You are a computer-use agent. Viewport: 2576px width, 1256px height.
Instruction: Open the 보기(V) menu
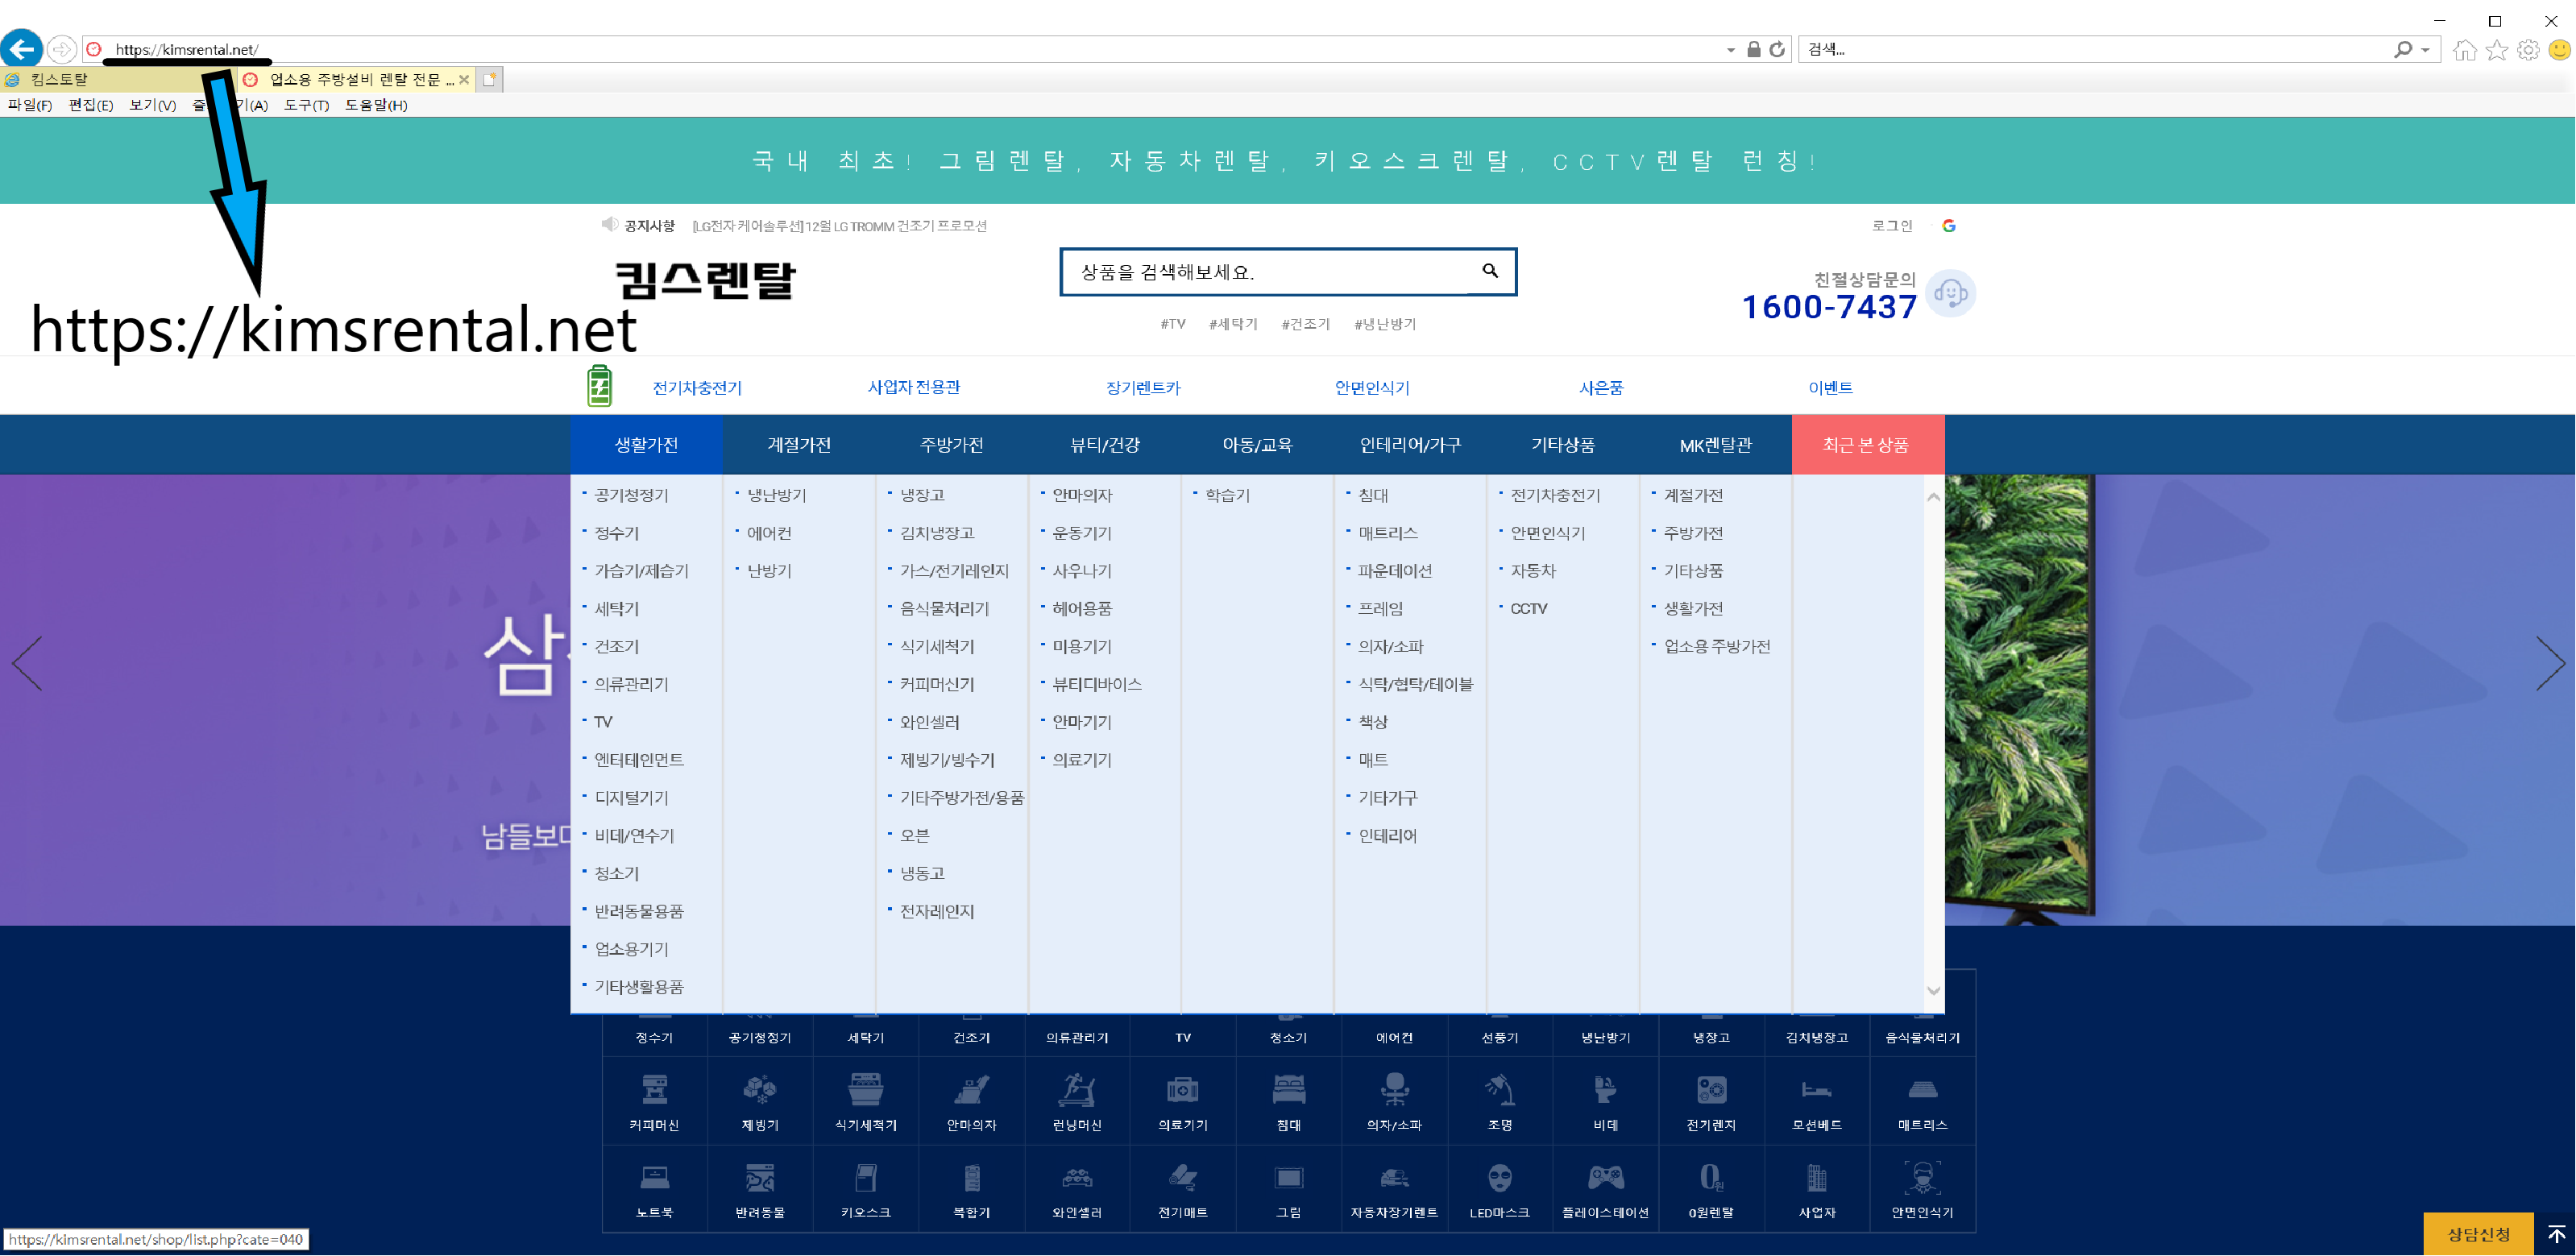(153, 105)
